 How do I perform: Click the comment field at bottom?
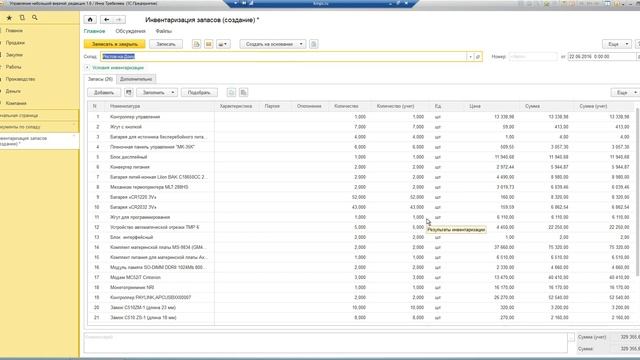325,342
